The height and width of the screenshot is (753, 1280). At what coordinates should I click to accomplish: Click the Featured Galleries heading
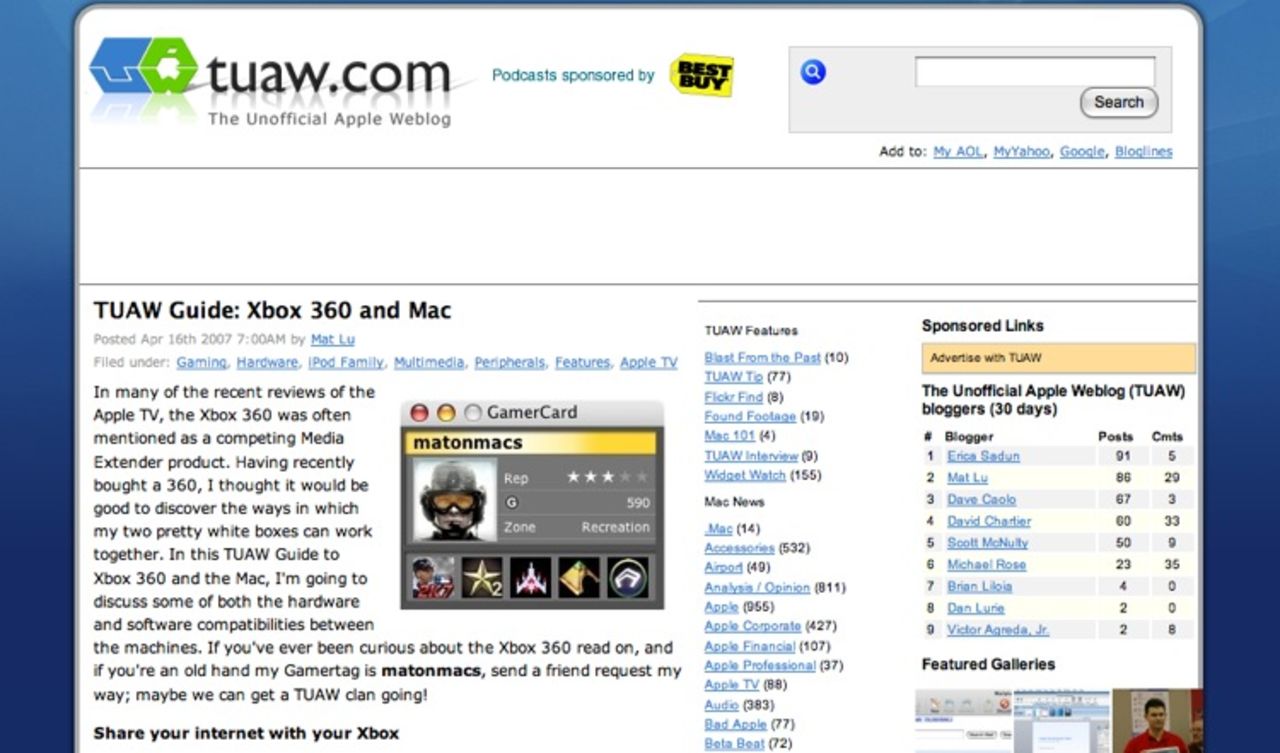click(x=988, y=664)
